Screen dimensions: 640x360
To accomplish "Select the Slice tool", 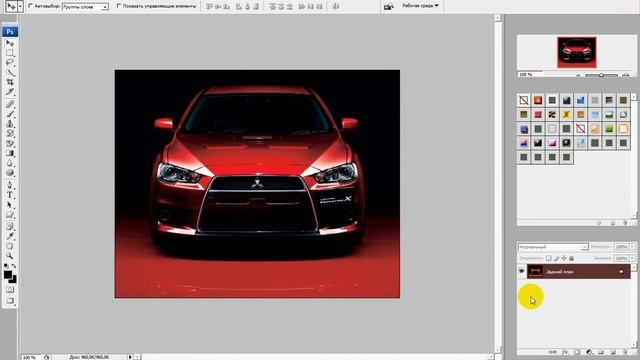I will pos(10,92).
